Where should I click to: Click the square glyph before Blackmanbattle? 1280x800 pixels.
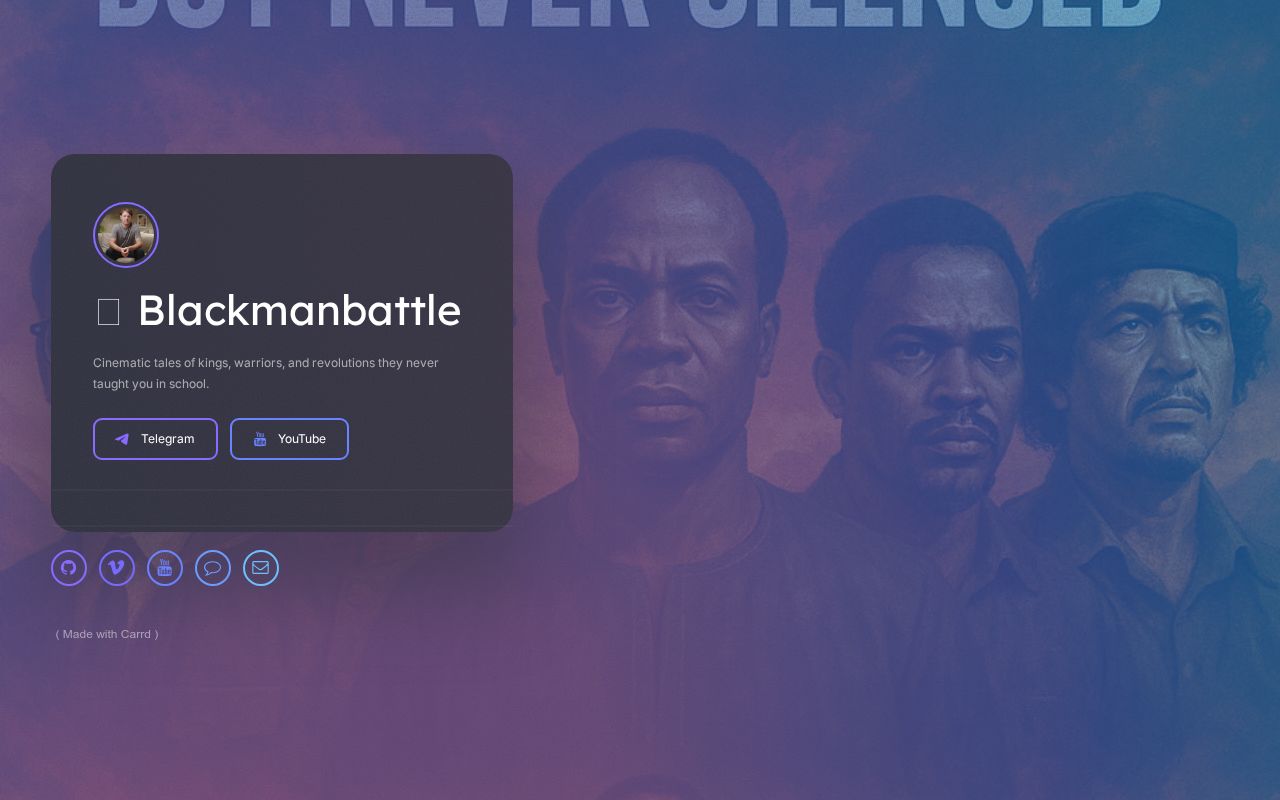tap(109, 312)
